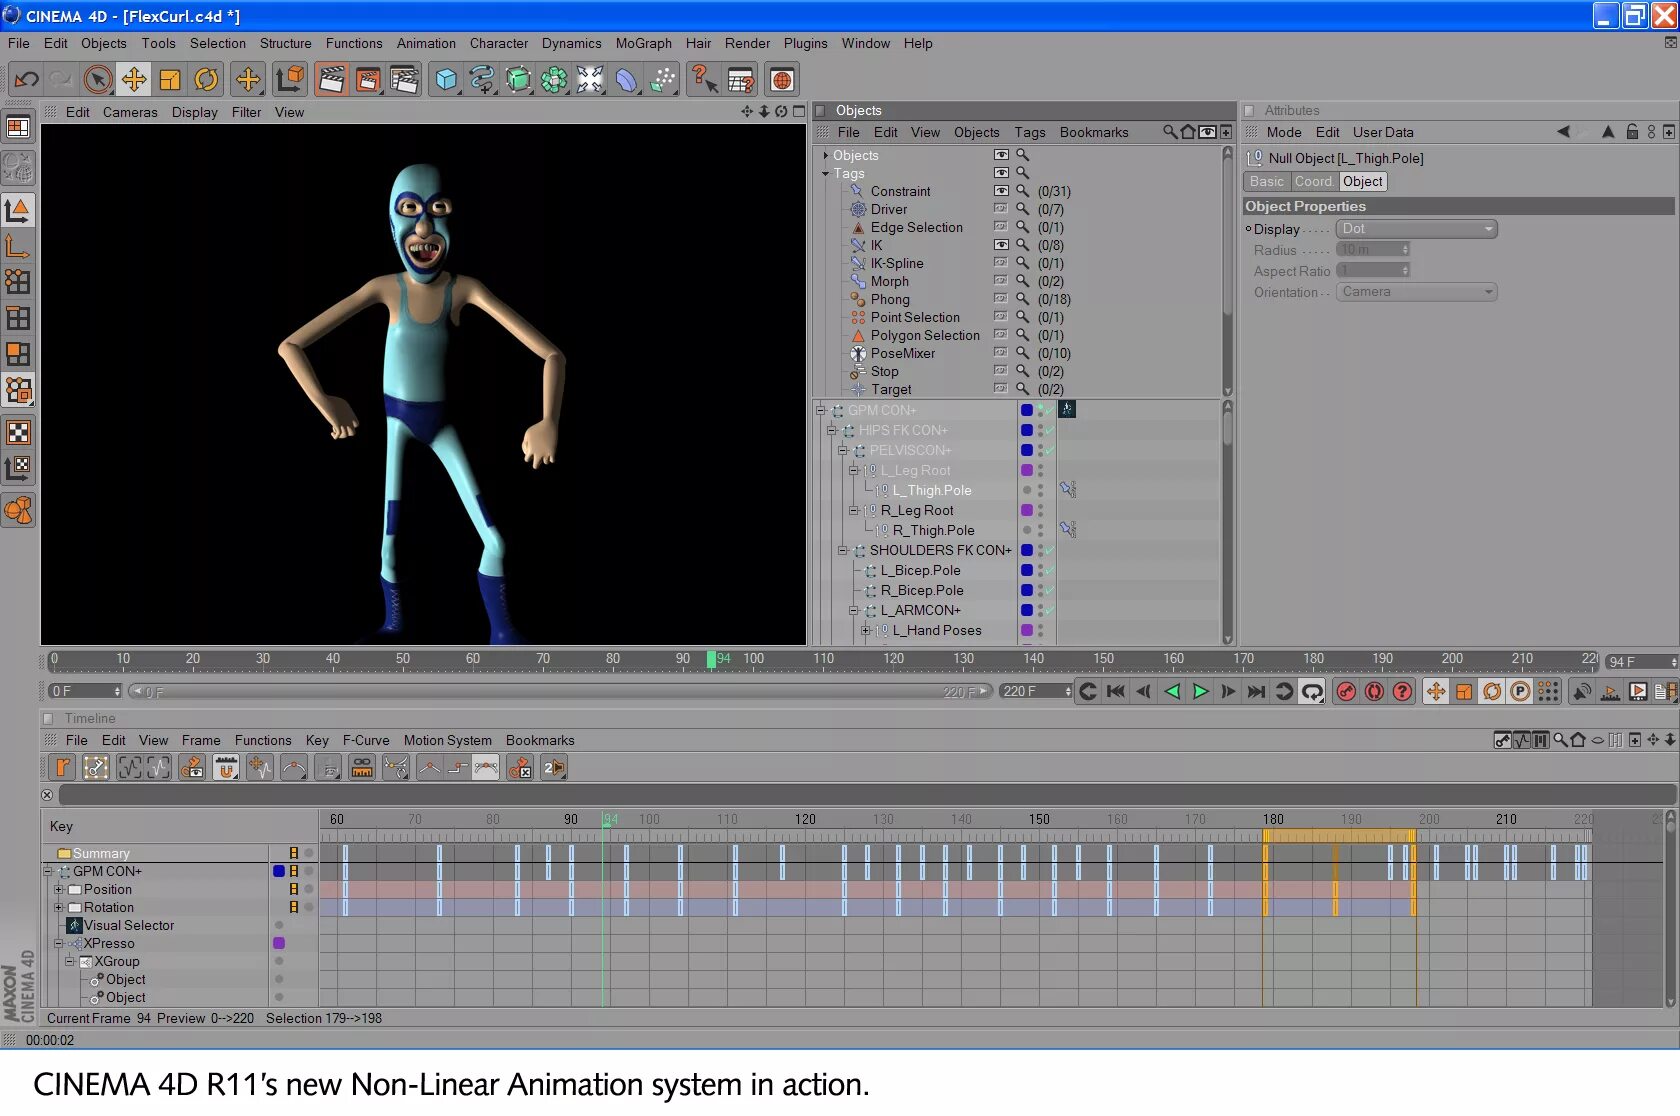Toggle Objects row eye filter icon

(x=1001, y=155)
